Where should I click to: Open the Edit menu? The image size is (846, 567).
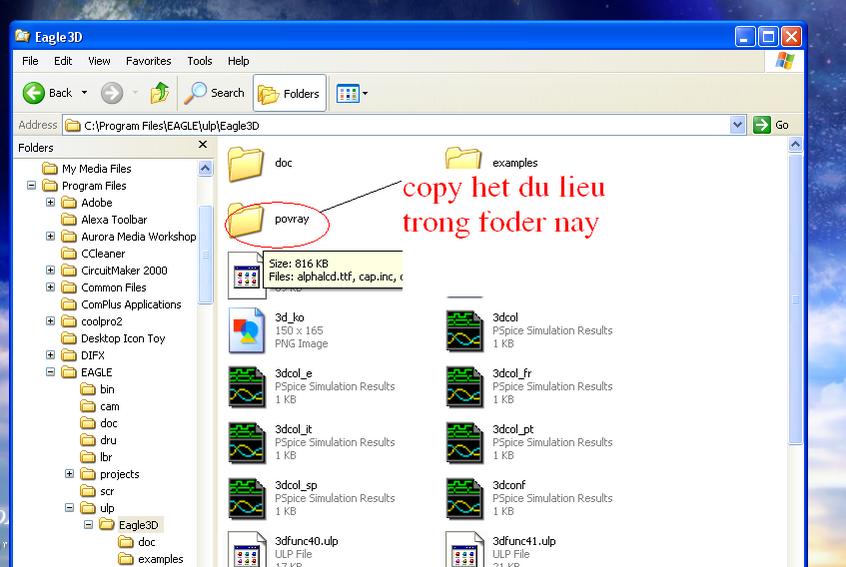[x=63, y=61]
